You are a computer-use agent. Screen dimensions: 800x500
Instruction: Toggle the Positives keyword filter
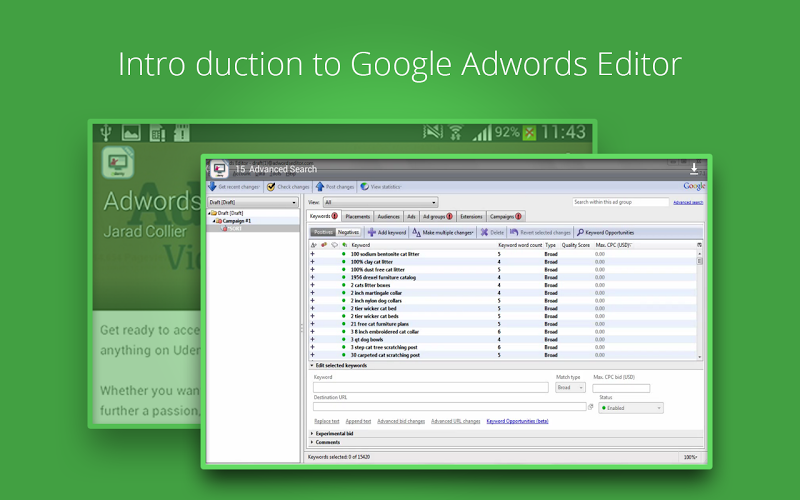323,232
